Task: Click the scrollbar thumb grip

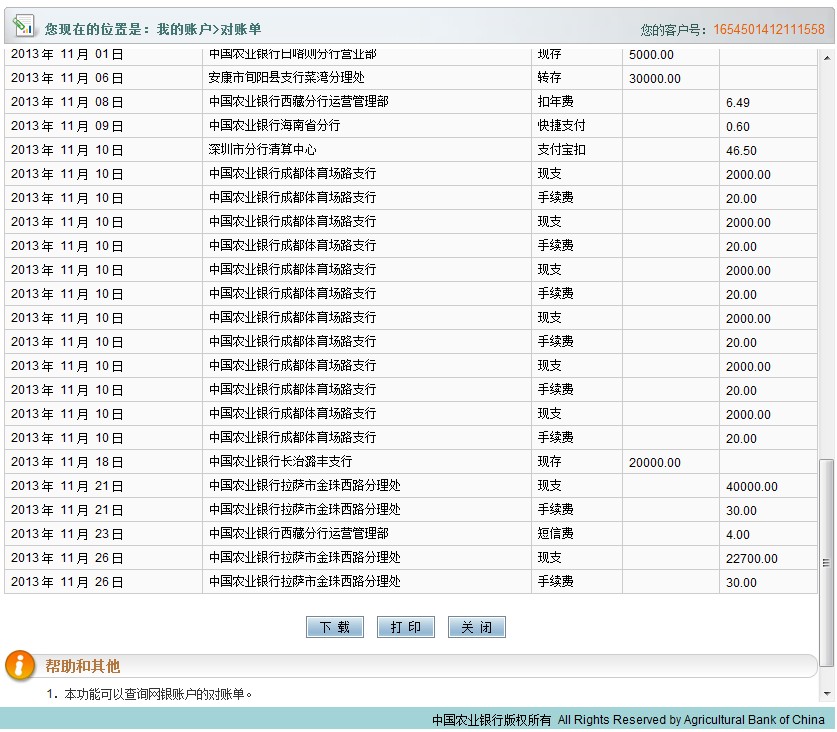Action: click(826, 563)
